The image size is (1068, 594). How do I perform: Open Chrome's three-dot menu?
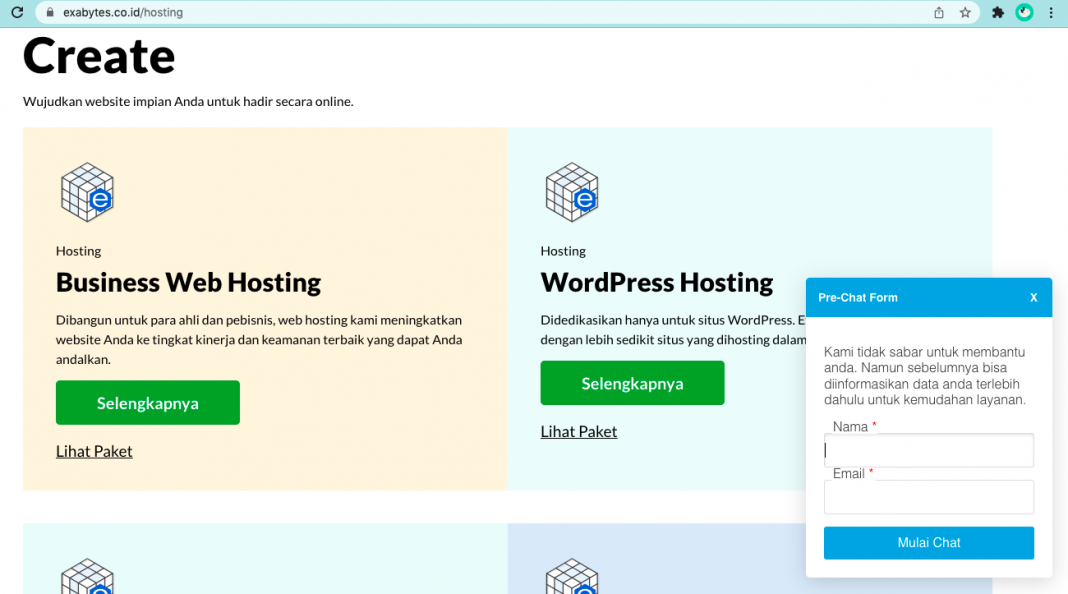pyautogui.click(x=1051, y=13)
